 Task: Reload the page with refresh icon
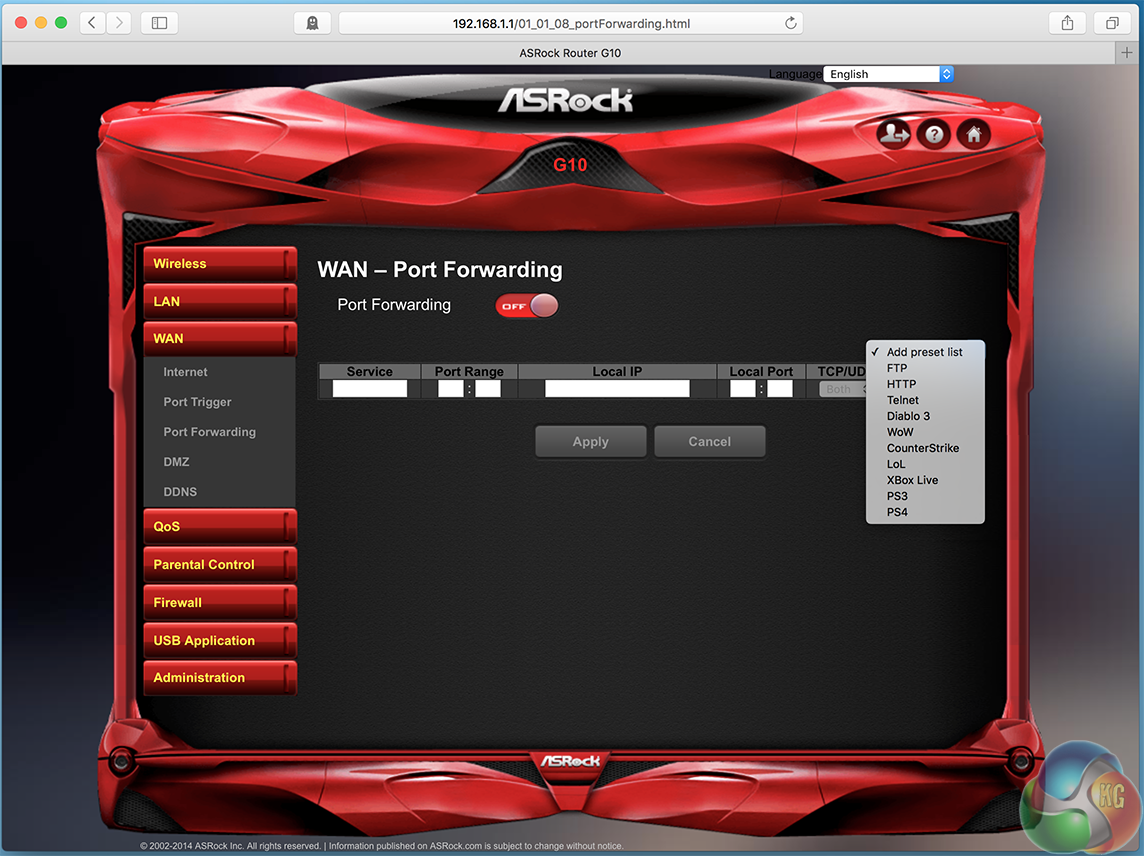tap(790, 23)
